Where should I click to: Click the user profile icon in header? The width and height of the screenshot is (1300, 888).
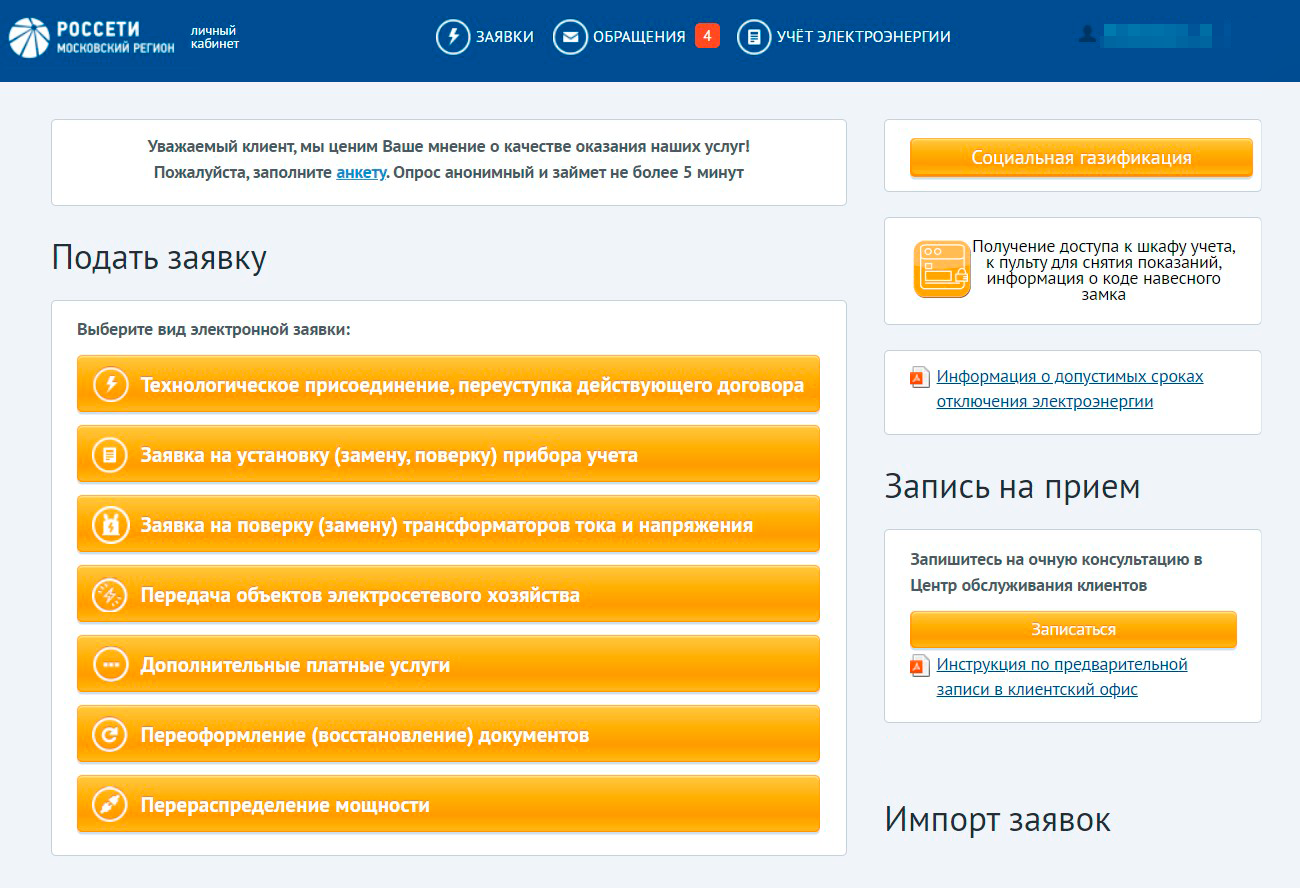pyautogui.click(x=1087, y=35)
